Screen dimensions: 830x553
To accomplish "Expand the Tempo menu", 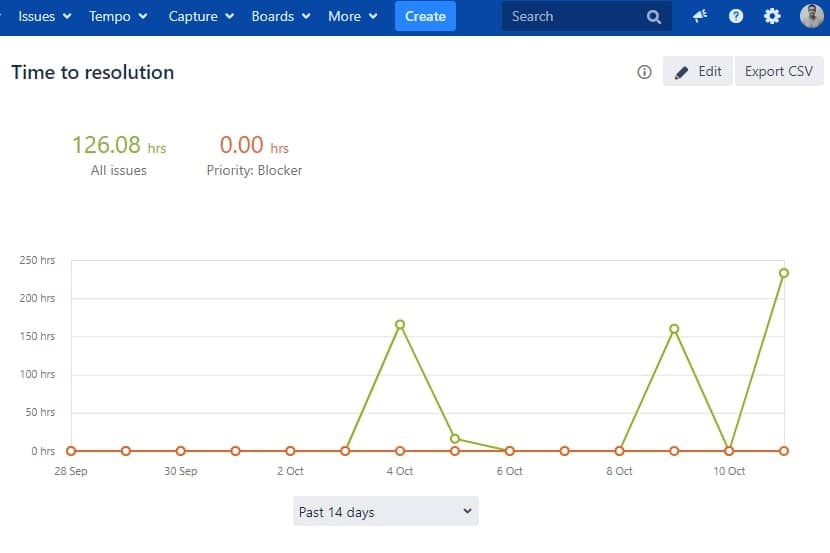I will tap(118, 16).
